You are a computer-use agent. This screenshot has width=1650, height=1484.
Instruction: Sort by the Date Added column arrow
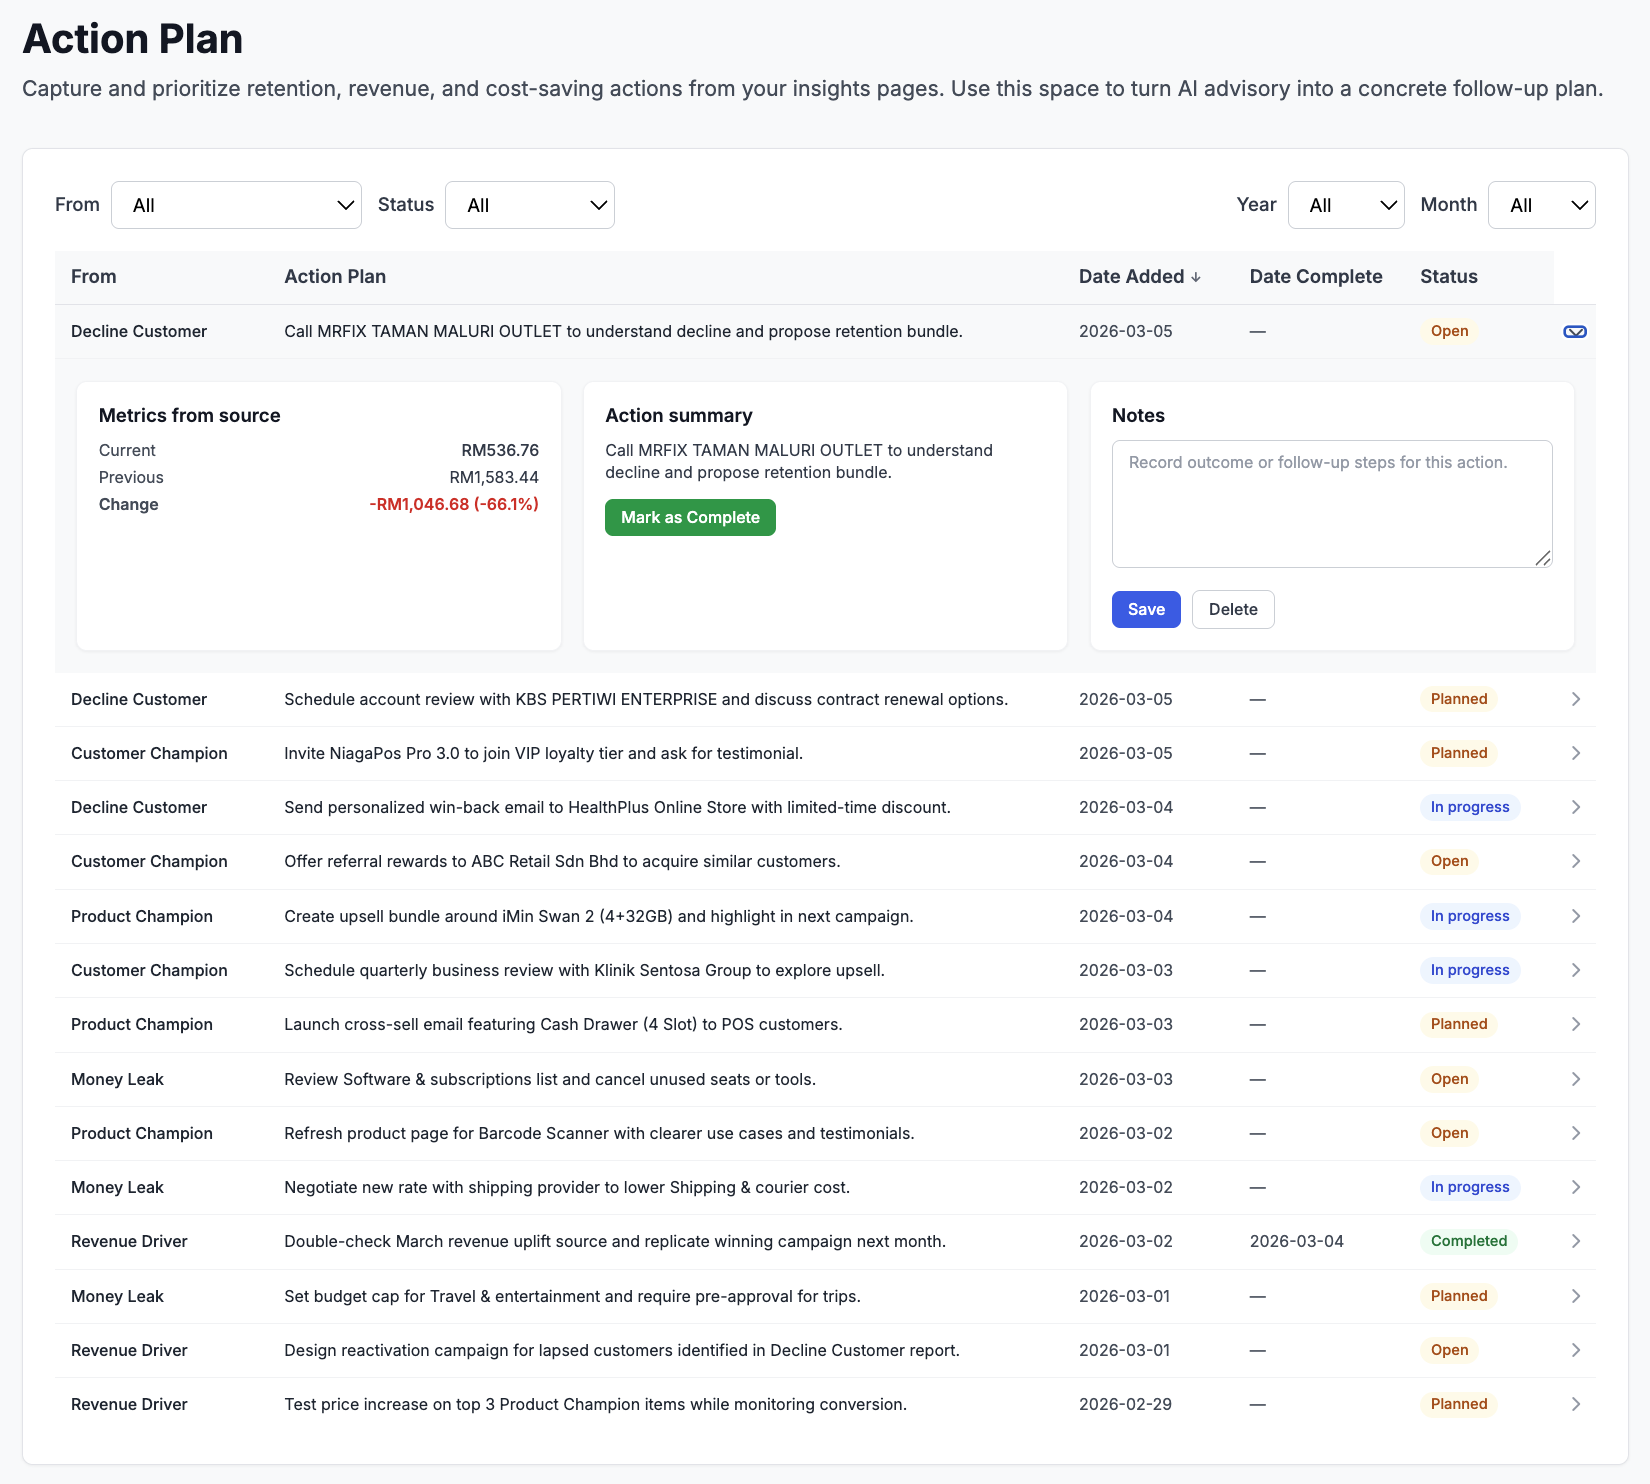[1196, 277]
